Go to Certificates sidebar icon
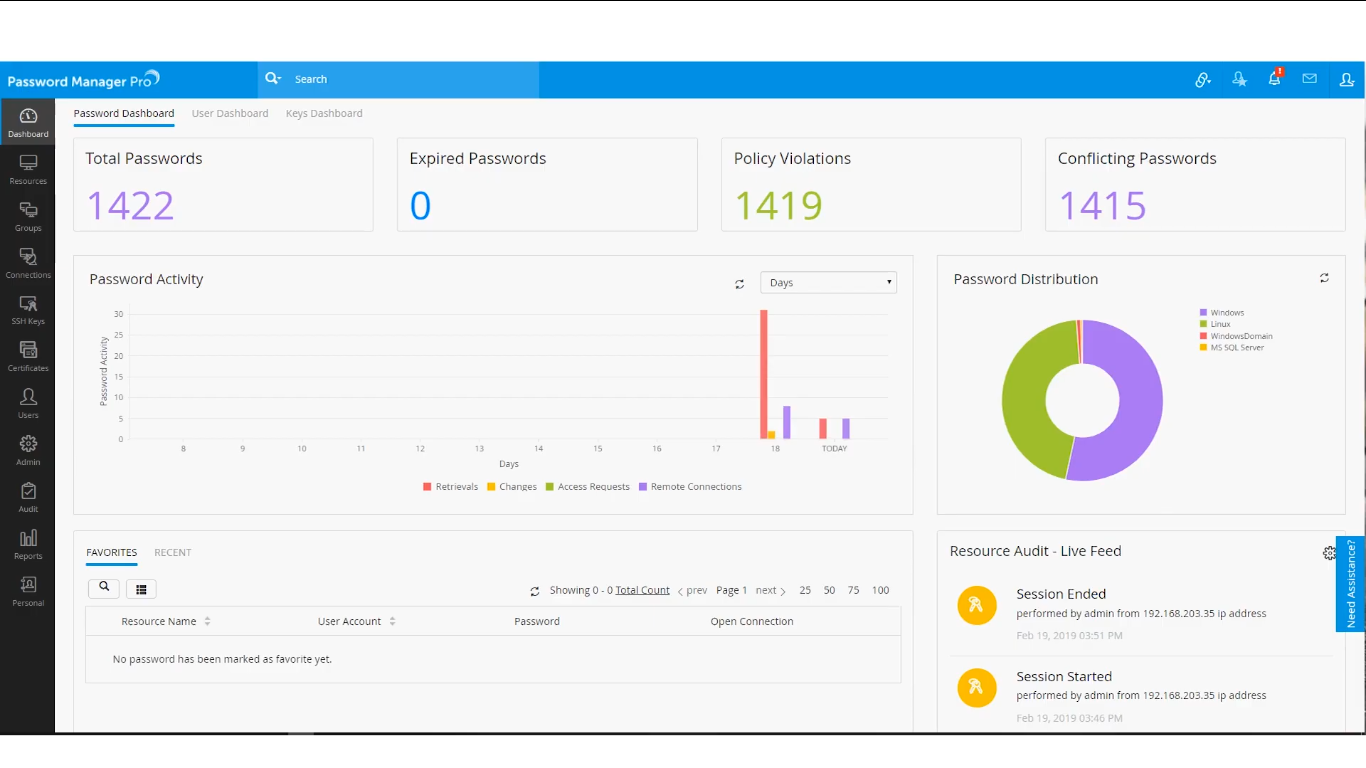1366x768 pixels. point(28,357)
